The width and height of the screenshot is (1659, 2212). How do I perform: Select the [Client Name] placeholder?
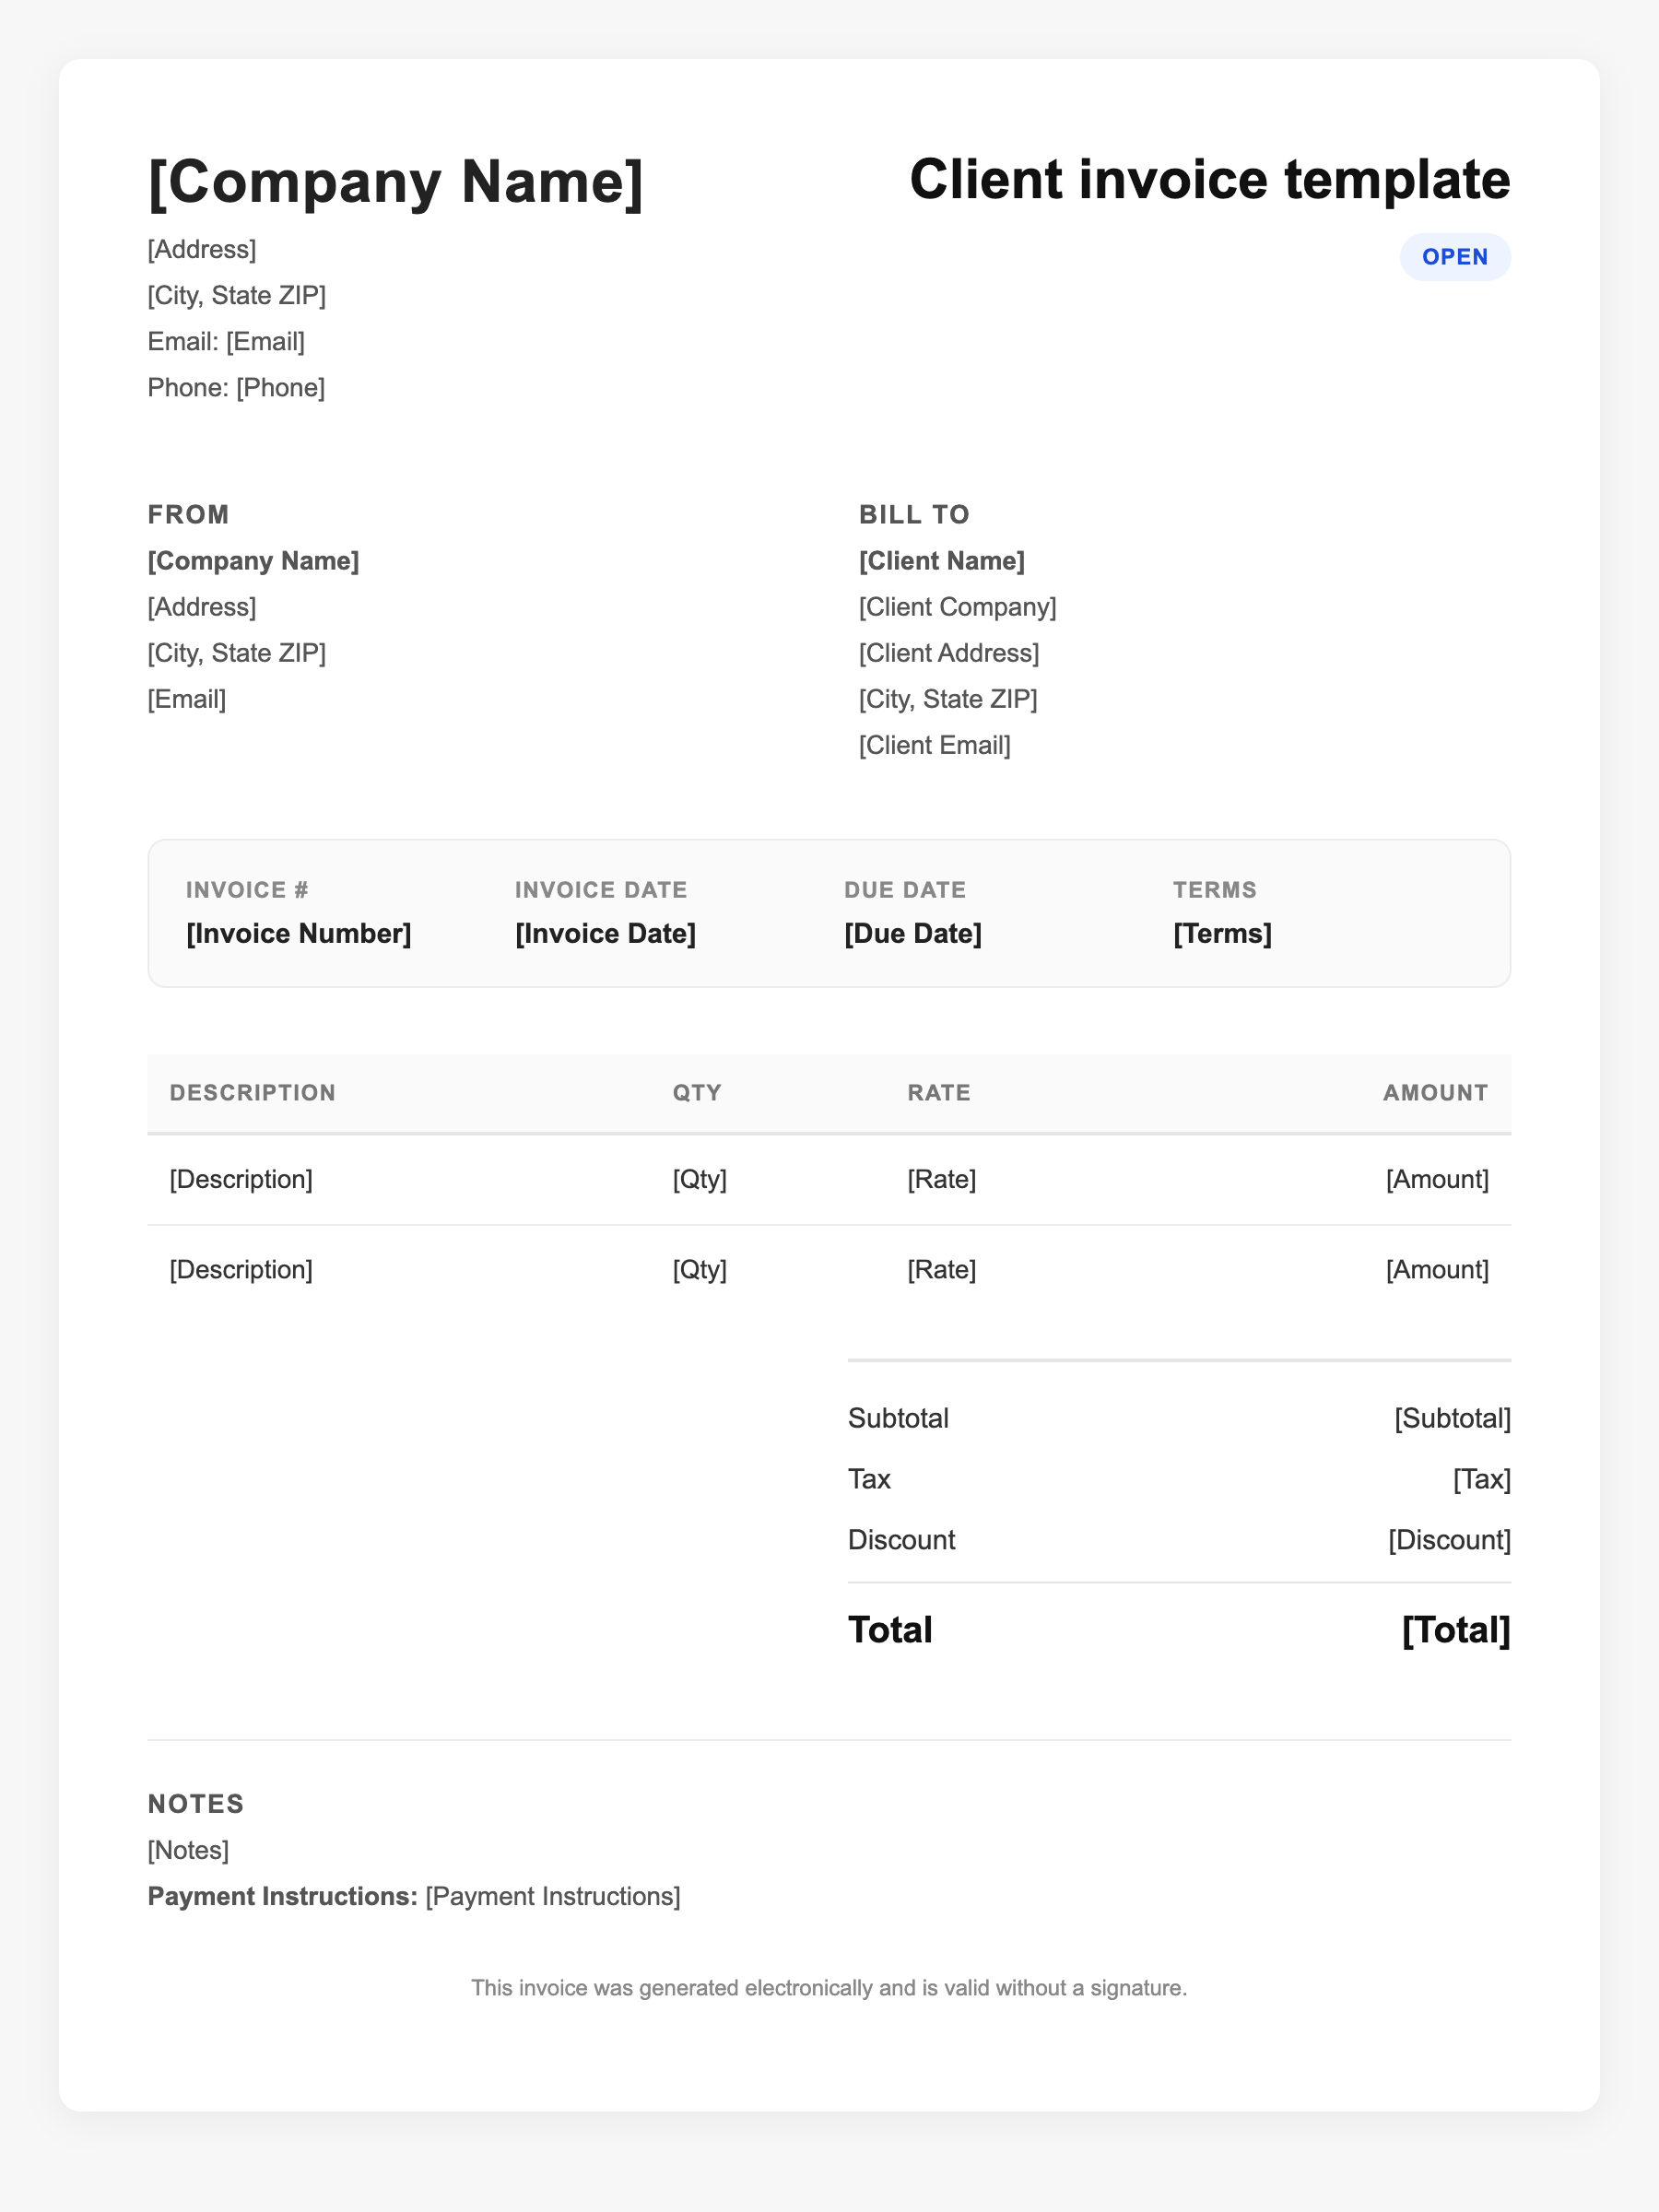click(x=941, y=561)
